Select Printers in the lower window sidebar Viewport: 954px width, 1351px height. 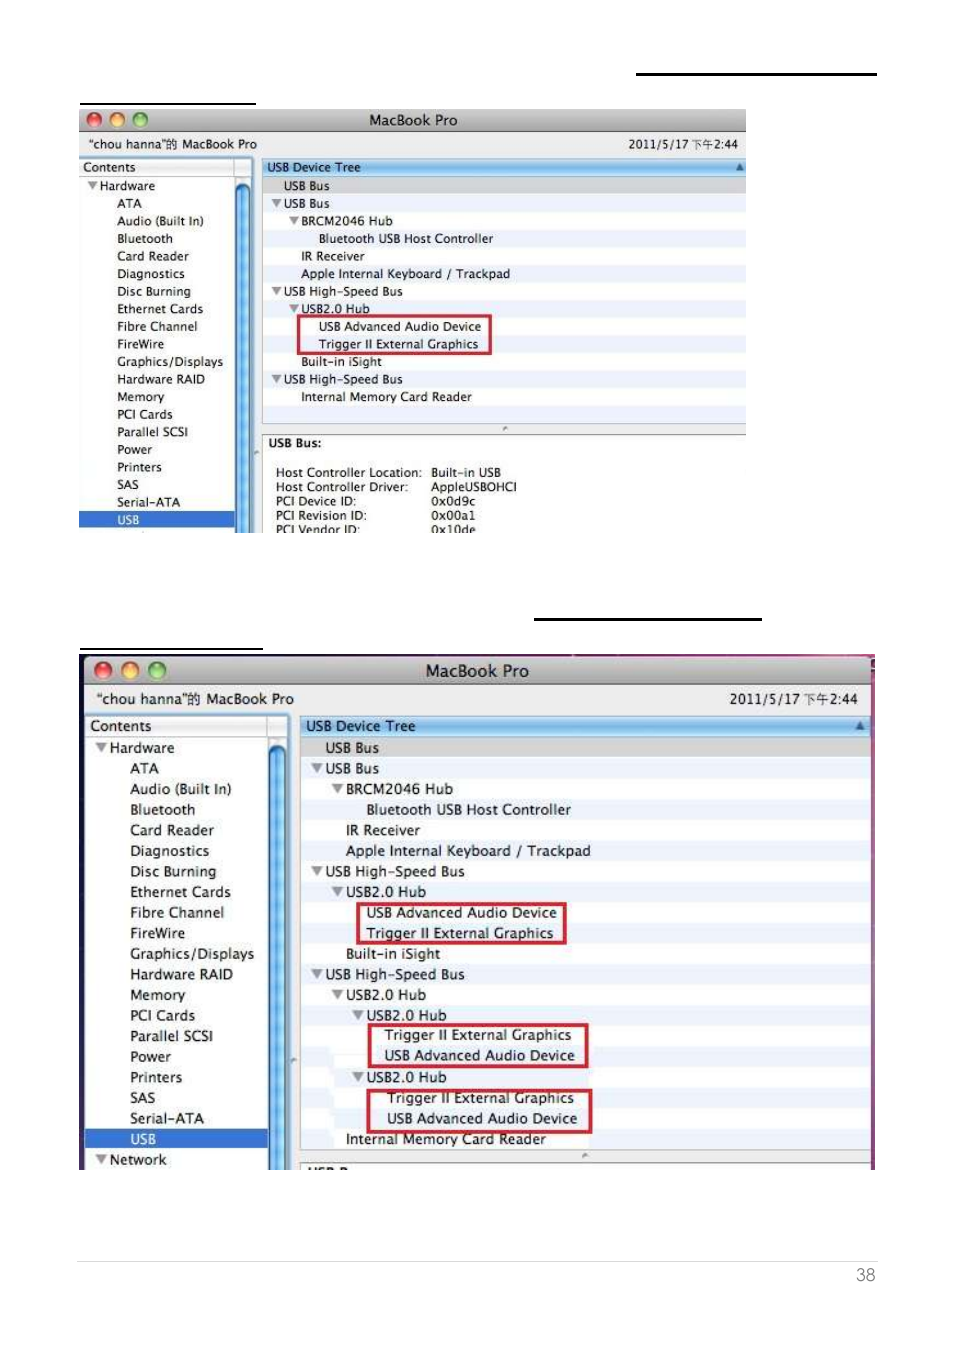pos(156,1078)
